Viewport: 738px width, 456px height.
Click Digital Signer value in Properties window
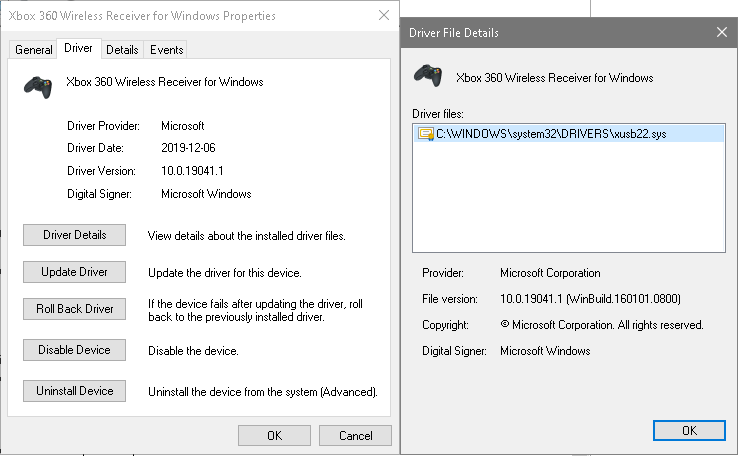click(206, 194)
